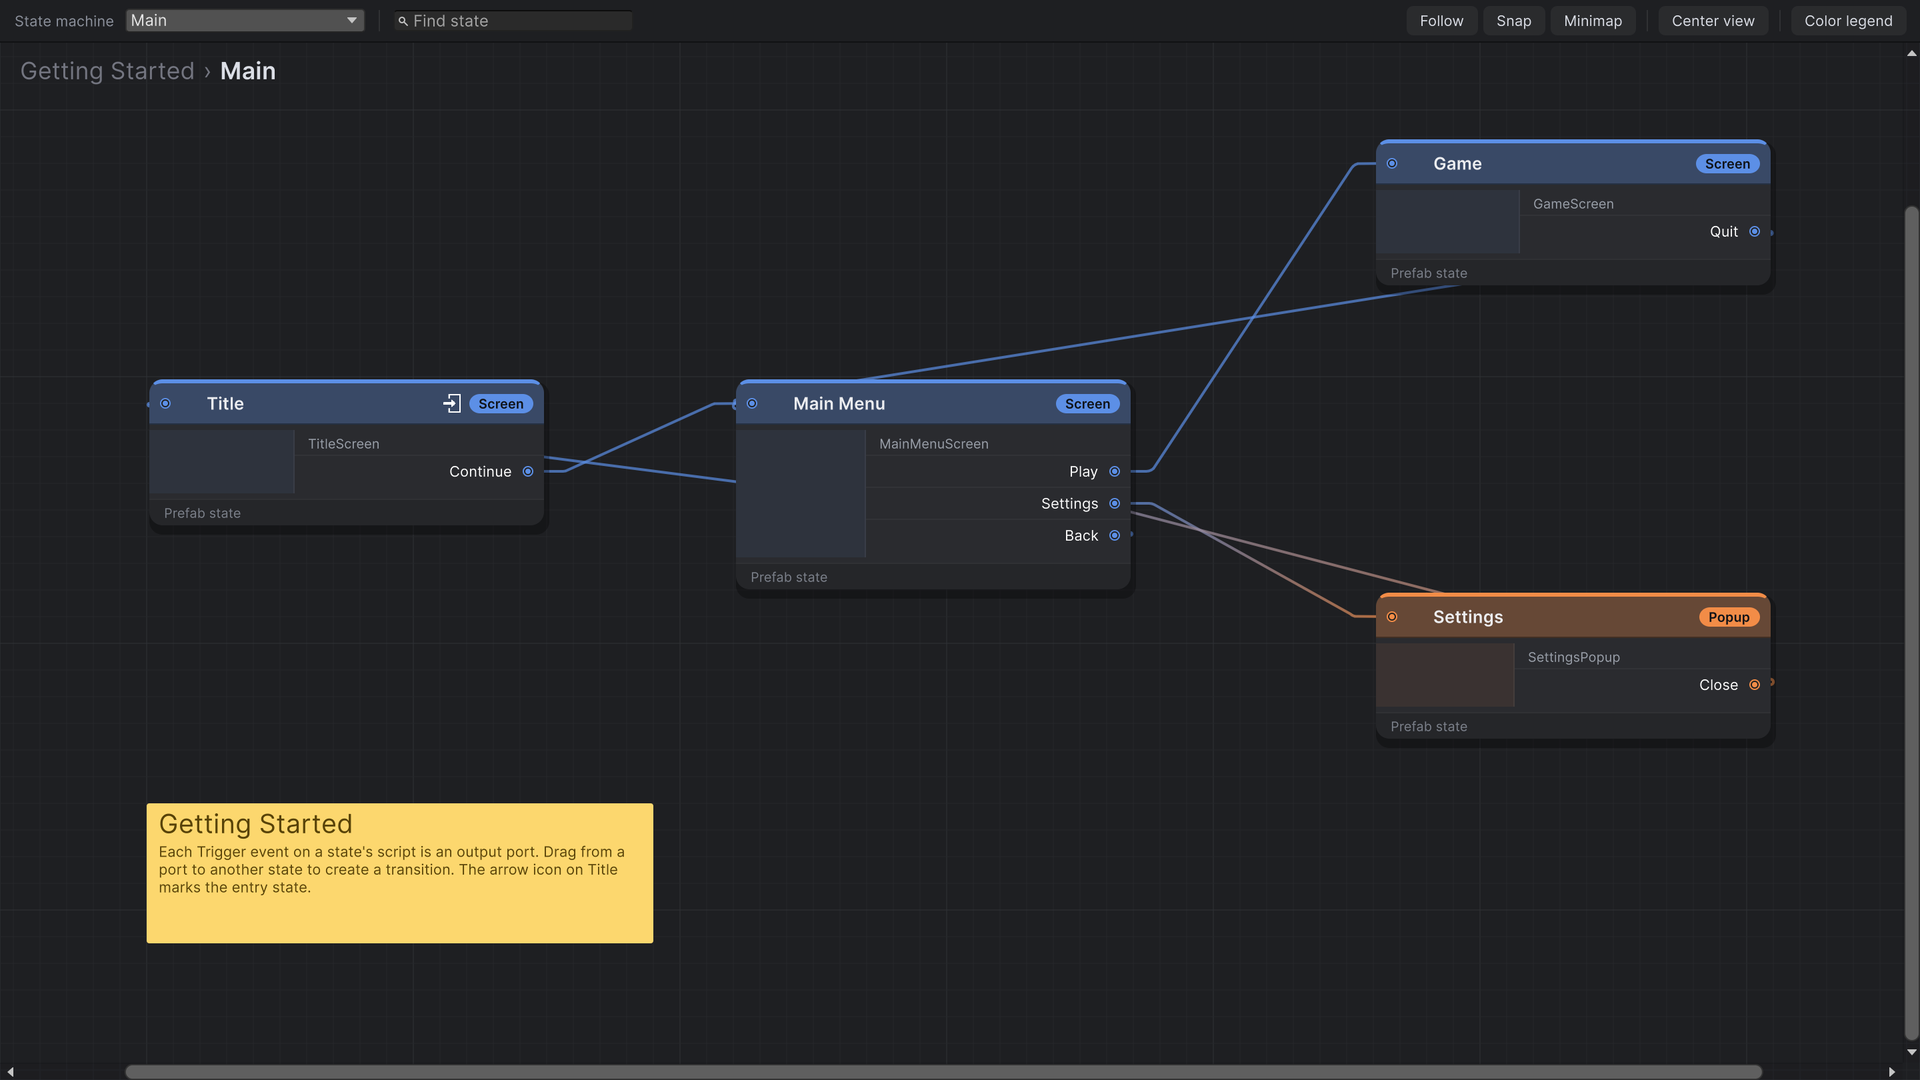Image resolution: width=1920 pixels, height=1080 pixels.
Task: Click the scroll left arrow
Action: pos(10,1072)
